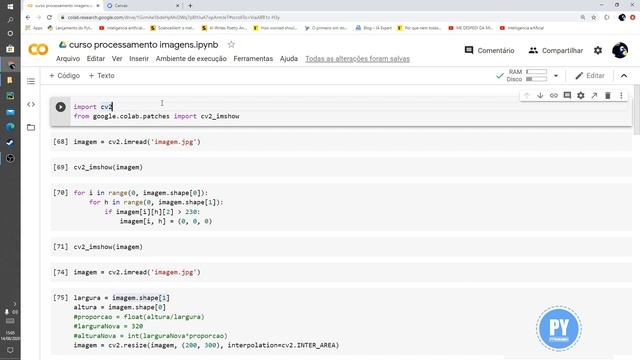Screen dimensions: 640x360
Task: Add a new Texto cell
Action: 102,76
